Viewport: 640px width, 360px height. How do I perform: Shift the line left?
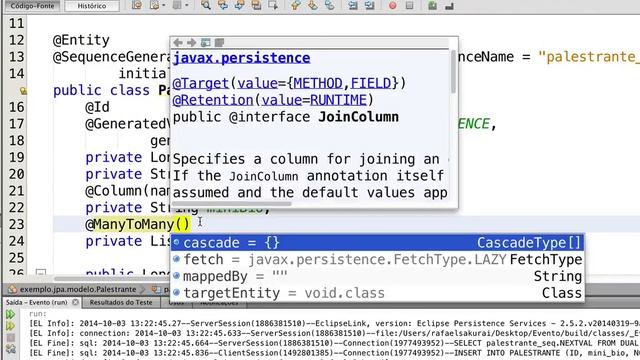pyautogui.click(x=353, y=6)
